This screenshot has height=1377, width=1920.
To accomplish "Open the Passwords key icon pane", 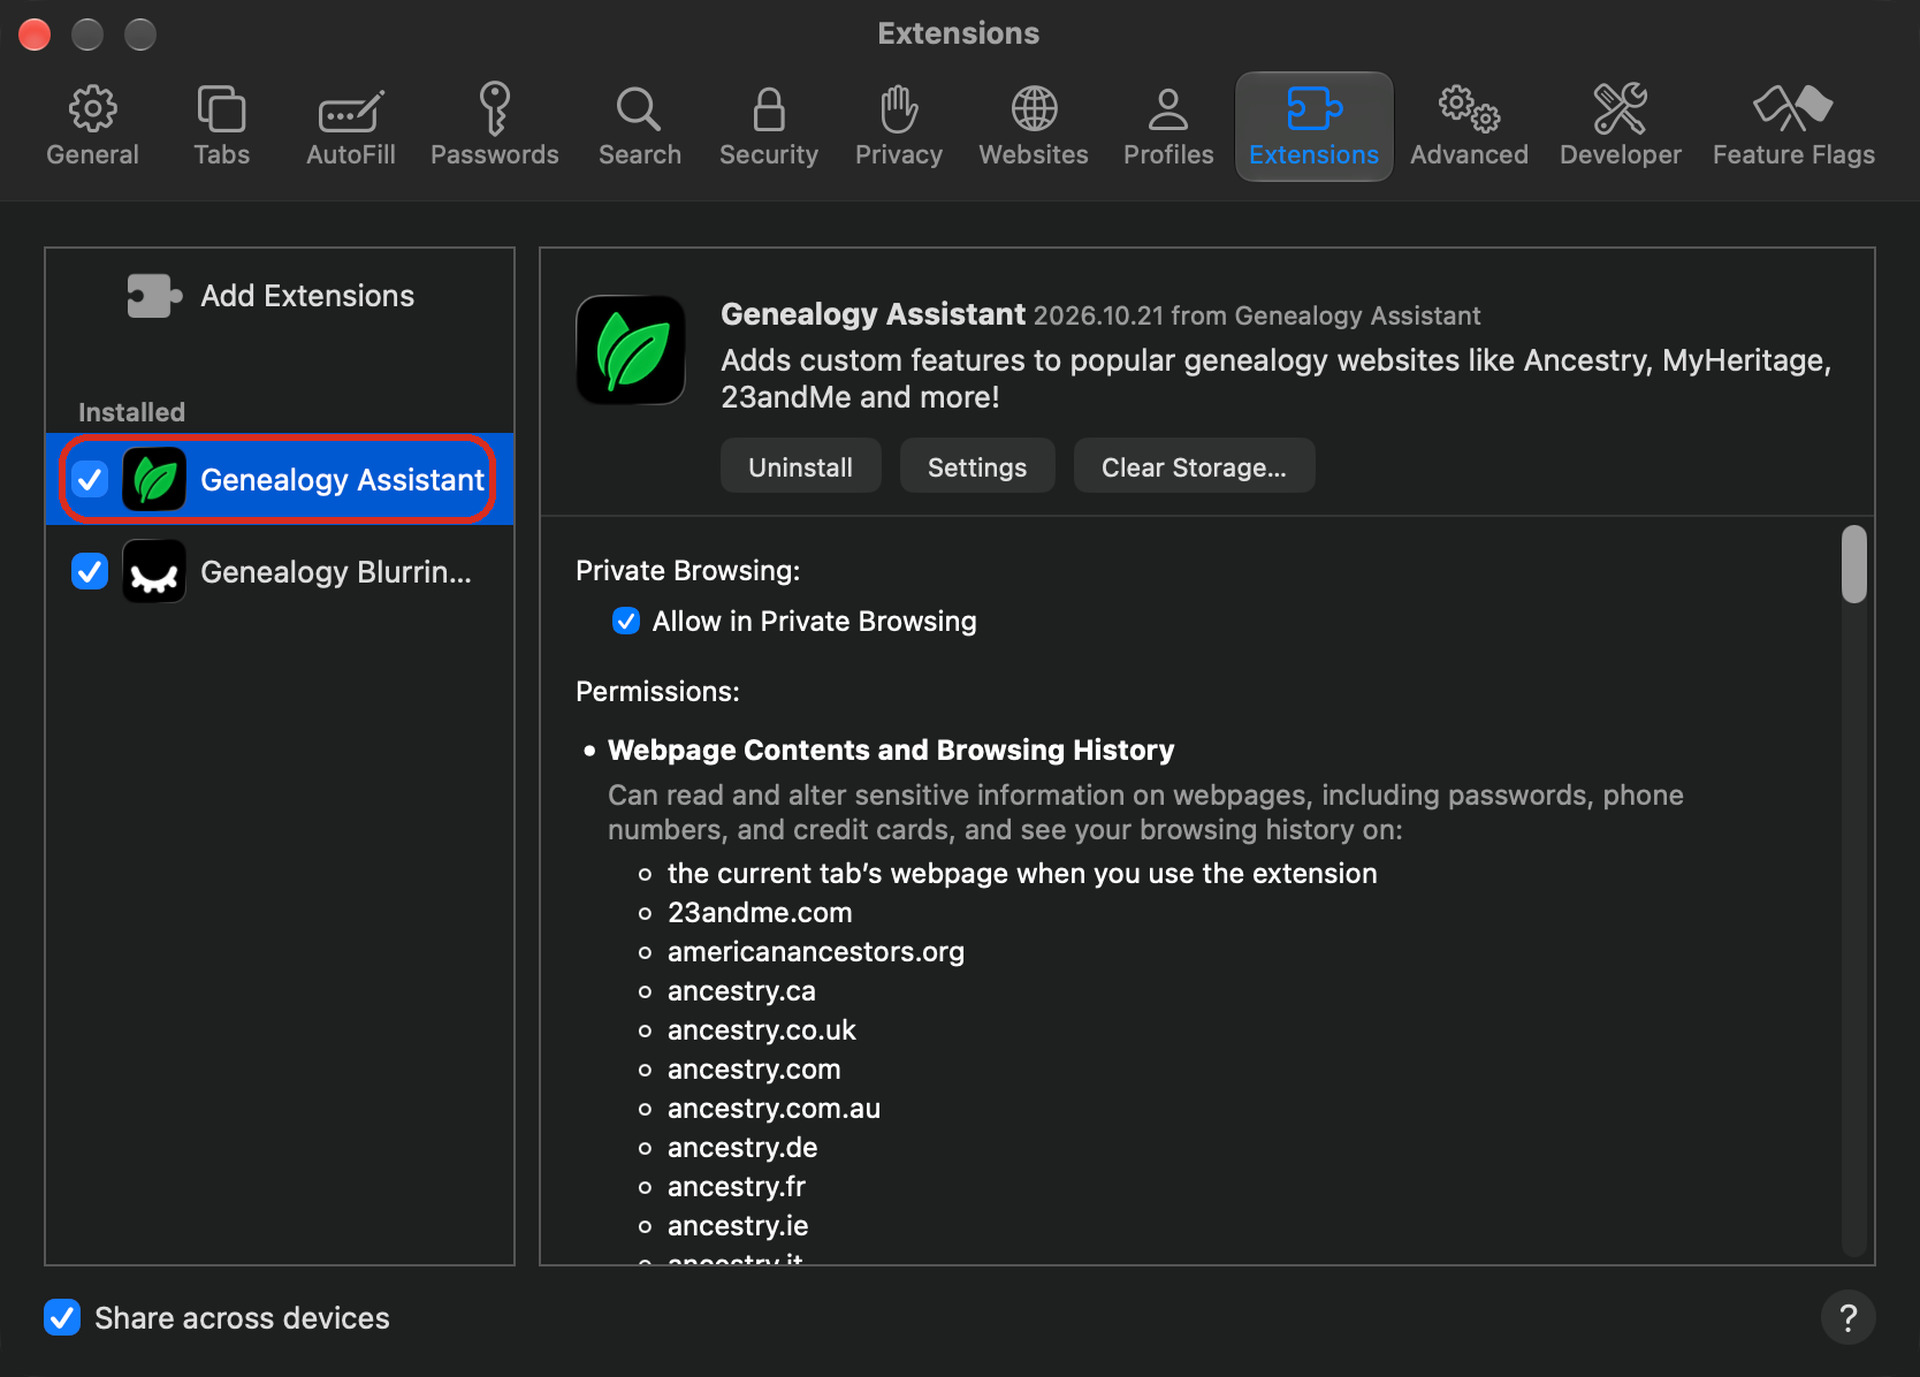I will click(494, 126).
